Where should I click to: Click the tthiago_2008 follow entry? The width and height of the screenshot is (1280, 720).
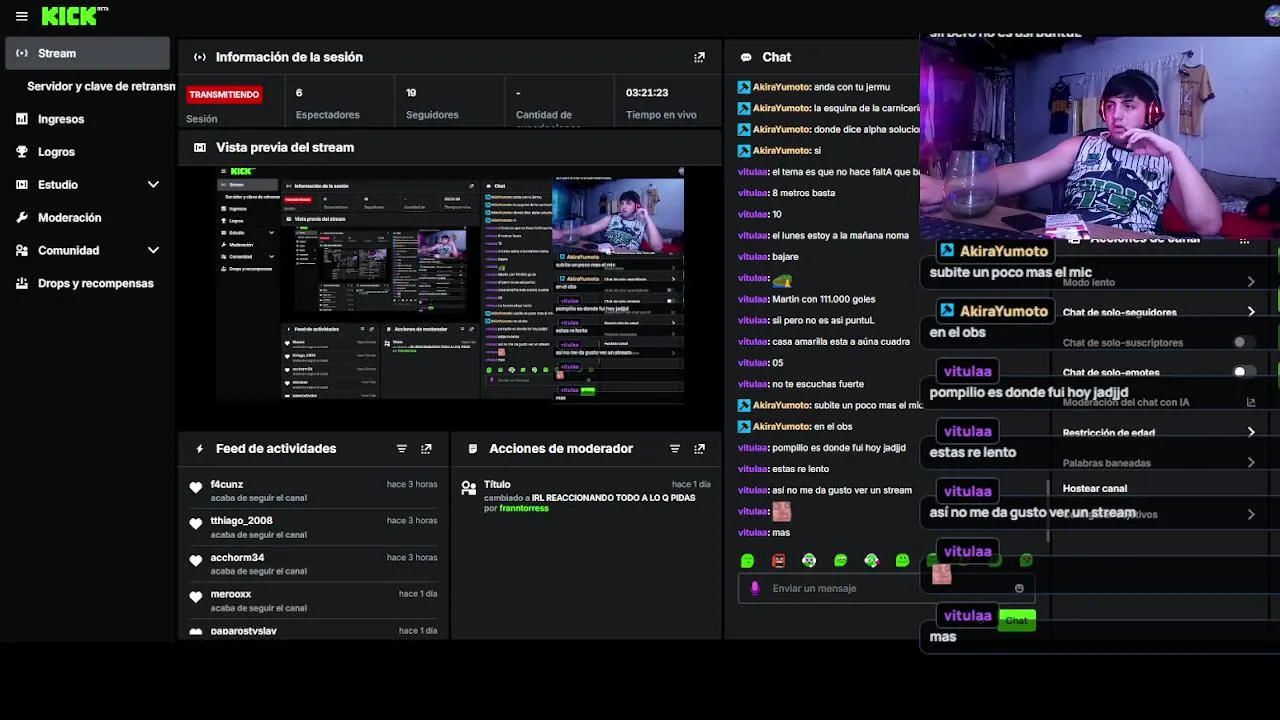pos(314,527)
